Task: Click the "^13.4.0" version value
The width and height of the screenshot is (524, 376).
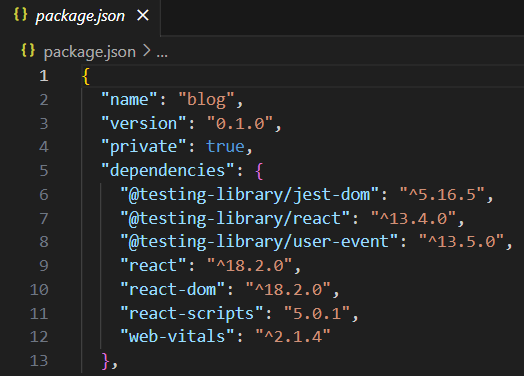Action: click(x=413, y=218)
